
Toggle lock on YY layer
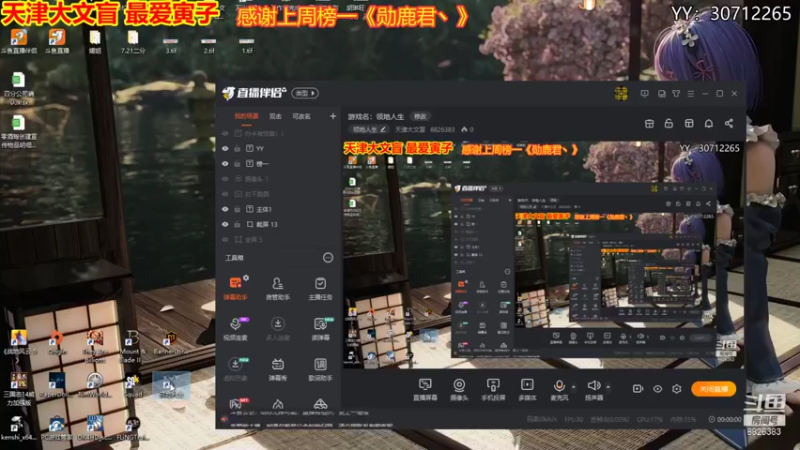[x=237, y=148]
